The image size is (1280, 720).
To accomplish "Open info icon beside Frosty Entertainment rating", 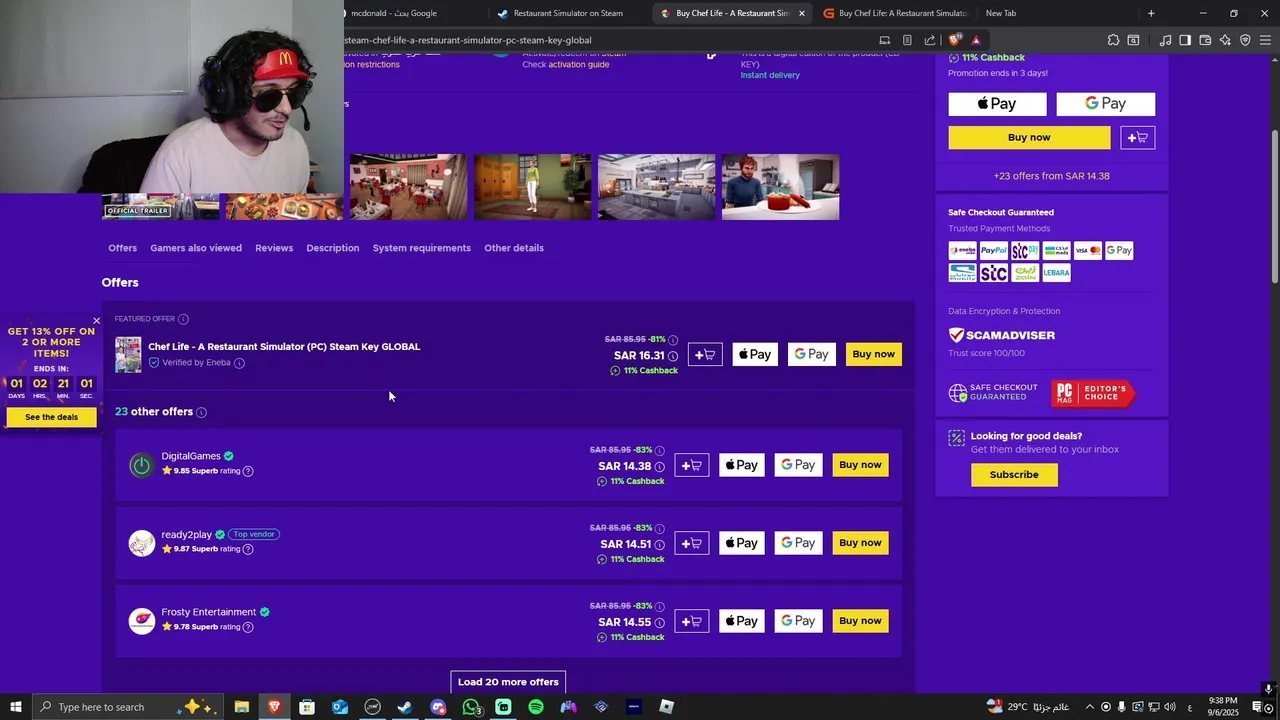I will pos(248,627).
